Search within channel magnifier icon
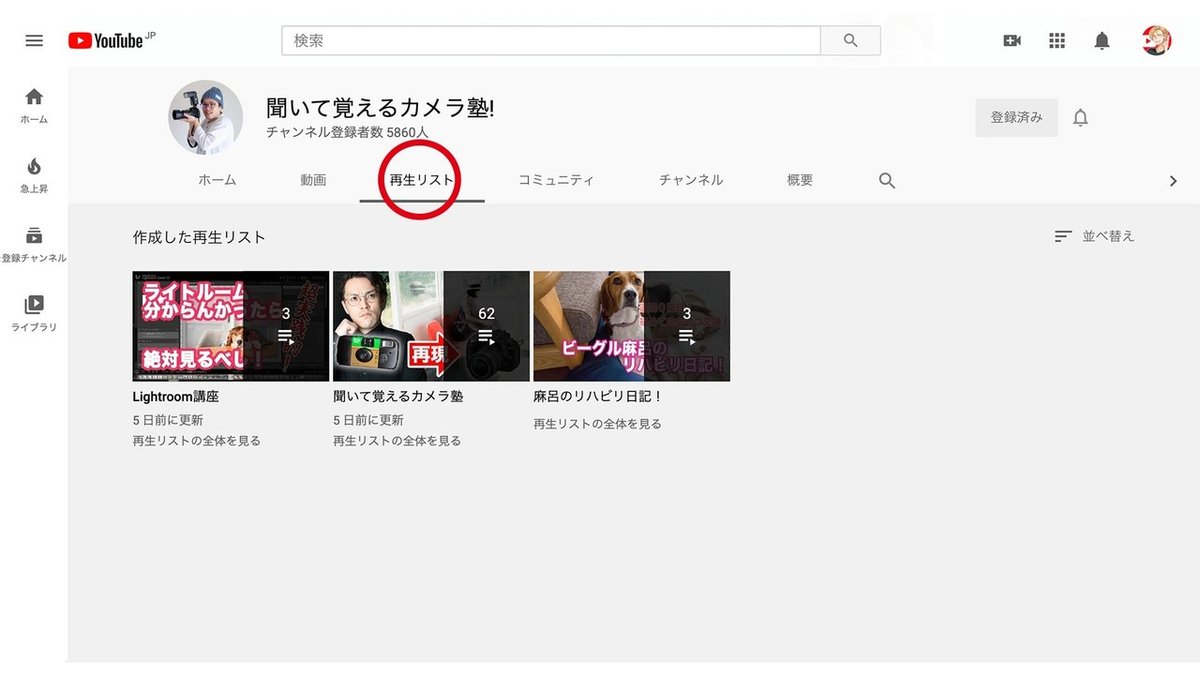The height and width of the screenshot is (675, 1200). tap(887, 181)
